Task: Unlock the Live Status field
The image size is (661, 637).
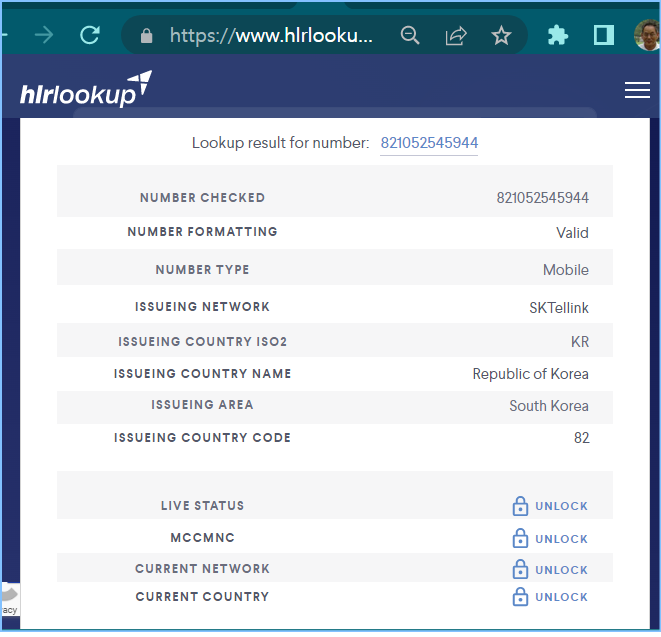Action: 561,506
